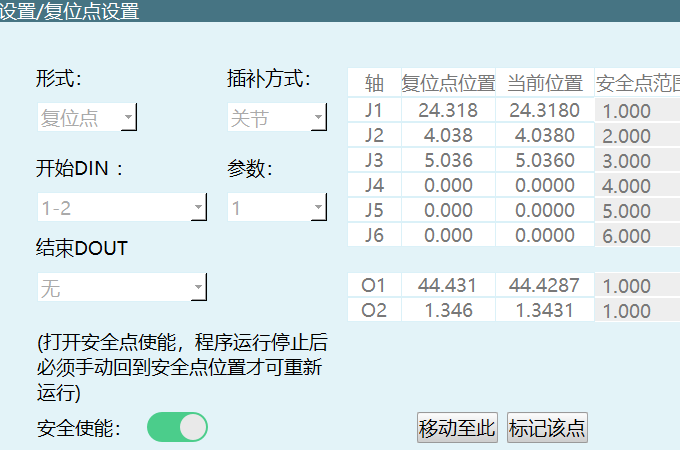Viewport: 680px width, 450px height.
Task: Edit J5 safety range field 5.000
Action: point(637,210)
